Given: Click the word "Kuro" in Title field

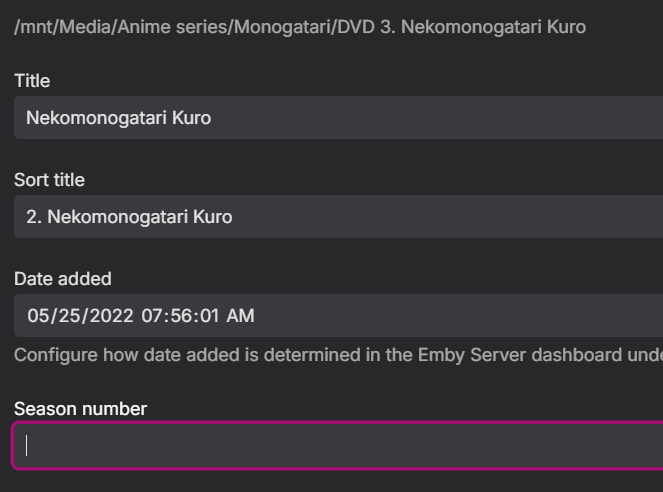Looking at the screenshot, I should [x=192, y=118].
